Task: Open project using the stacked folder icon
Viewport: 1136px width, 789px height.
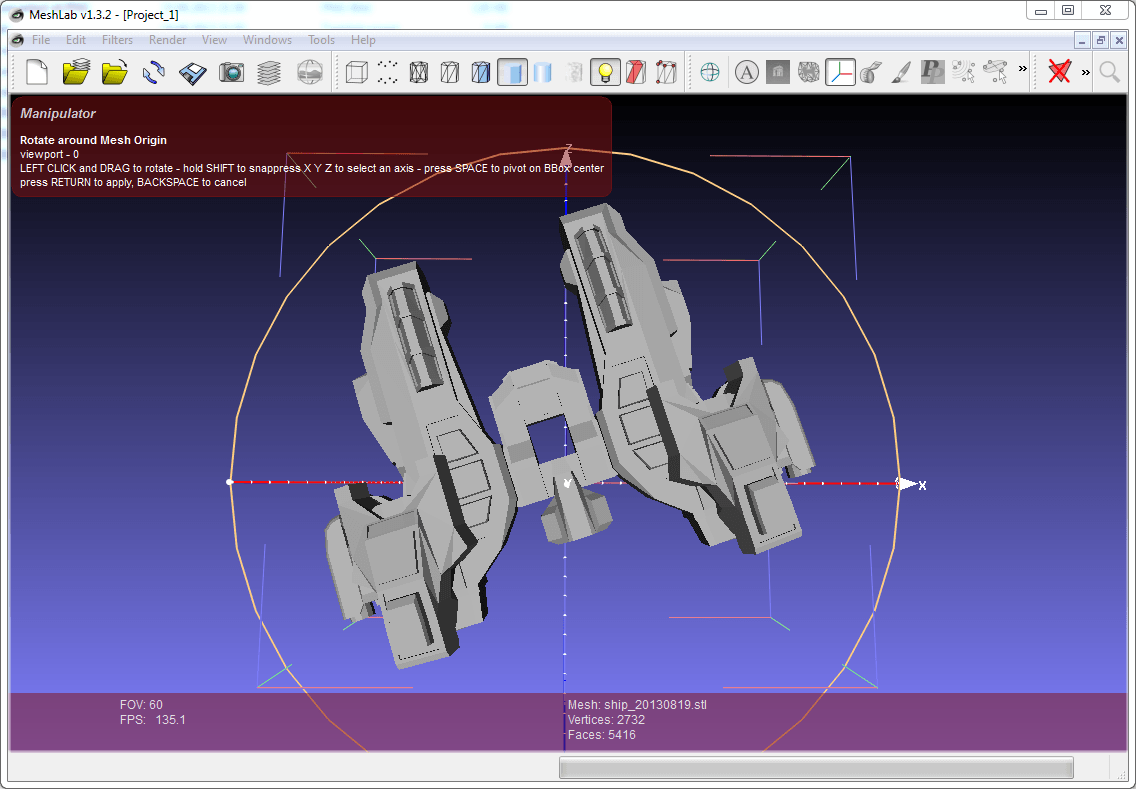Action: click(x=76, y=72)
